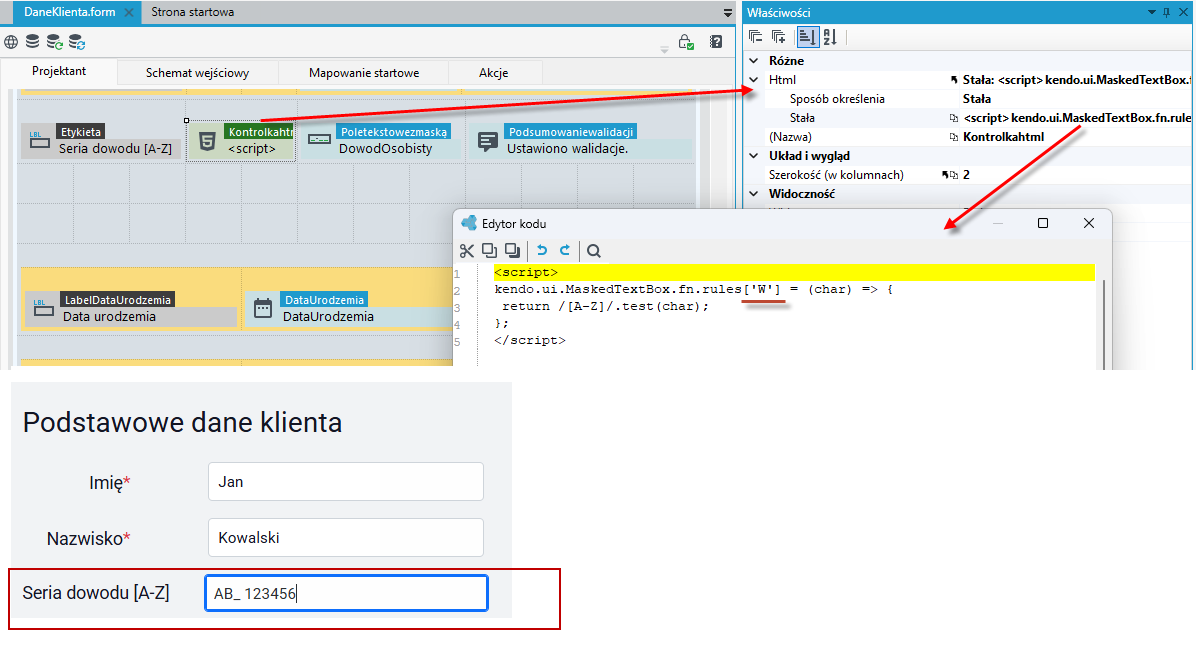This screenshot has height=664, width=1196.
Task: Select the Poletekstowezmaską DowodOsobisty control
Action: pyautogui.click(x=380, y=141)
